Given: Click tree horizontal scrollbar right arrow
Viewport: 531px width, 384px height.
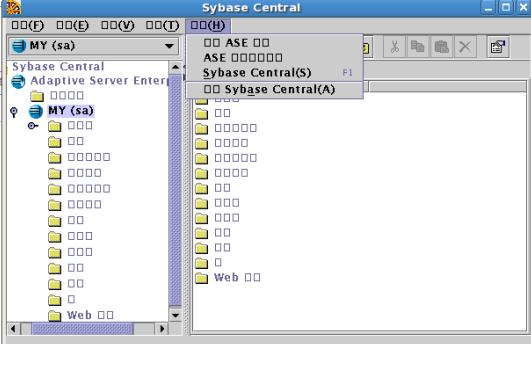Looking at the screenshot, I should pos(162,328).
